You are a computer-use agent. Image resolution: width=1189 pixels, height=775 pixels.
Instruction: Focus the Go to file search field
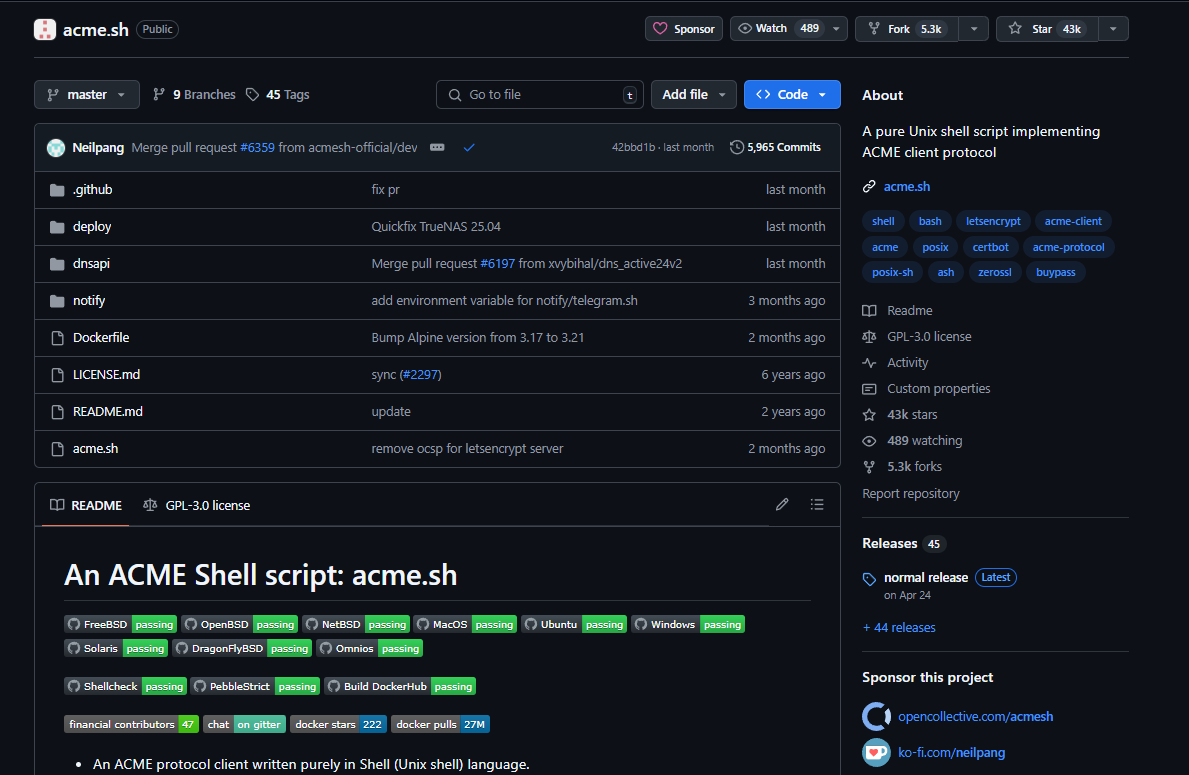(539, 95)
